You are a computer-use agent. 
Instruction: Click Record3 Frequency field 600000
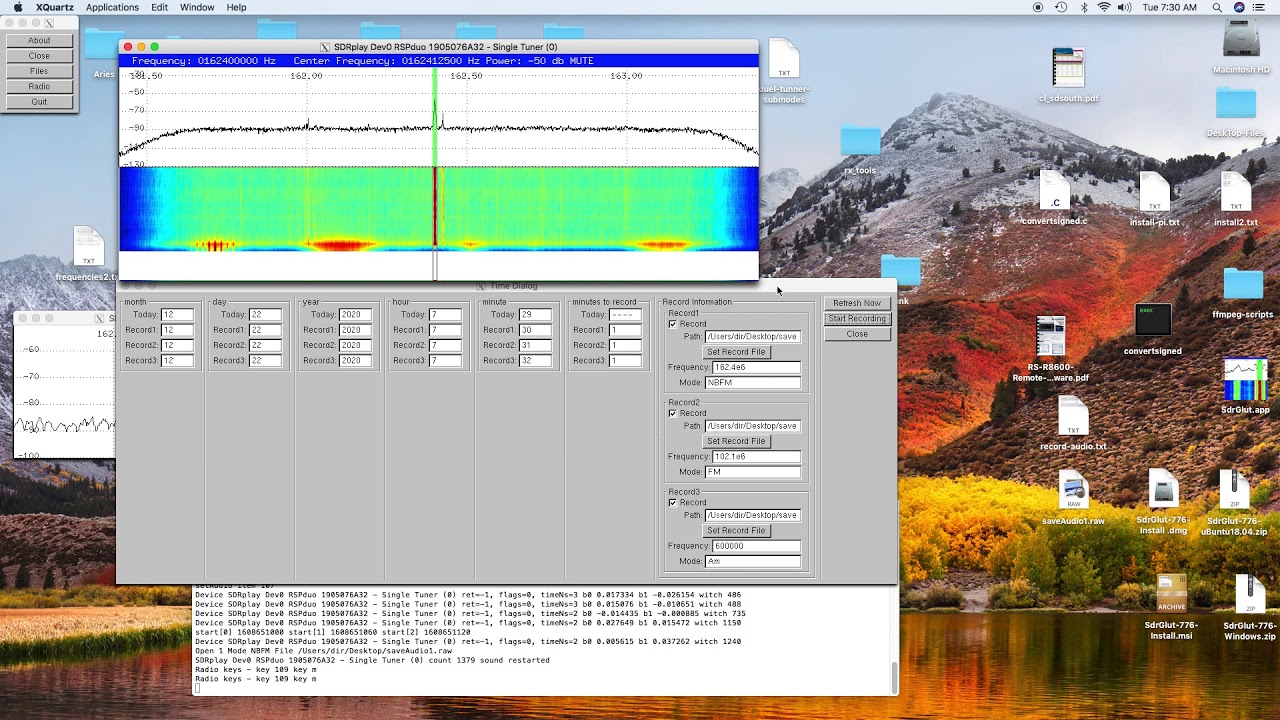coord(756,546)
